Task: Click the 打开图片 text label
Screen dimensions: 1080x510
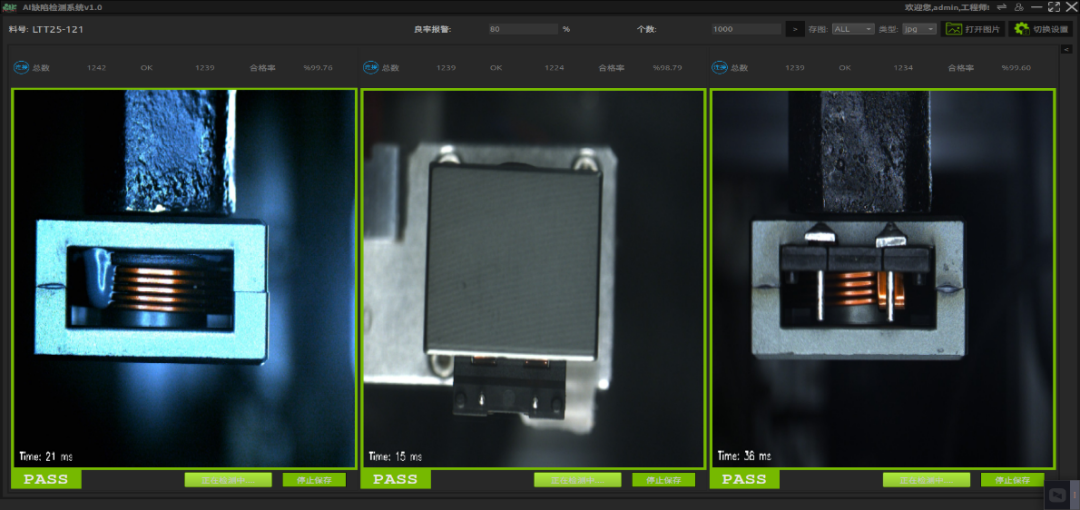Action: click(983, 30)
